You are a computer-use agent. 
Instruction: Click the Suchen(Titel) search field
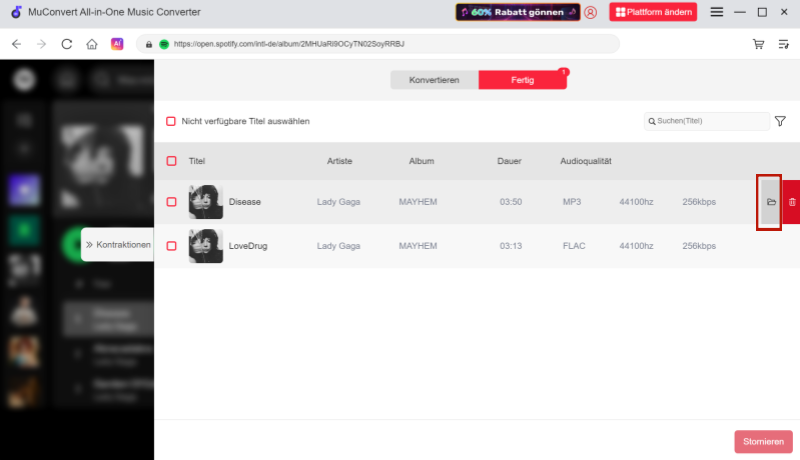[x=710, y=121]
